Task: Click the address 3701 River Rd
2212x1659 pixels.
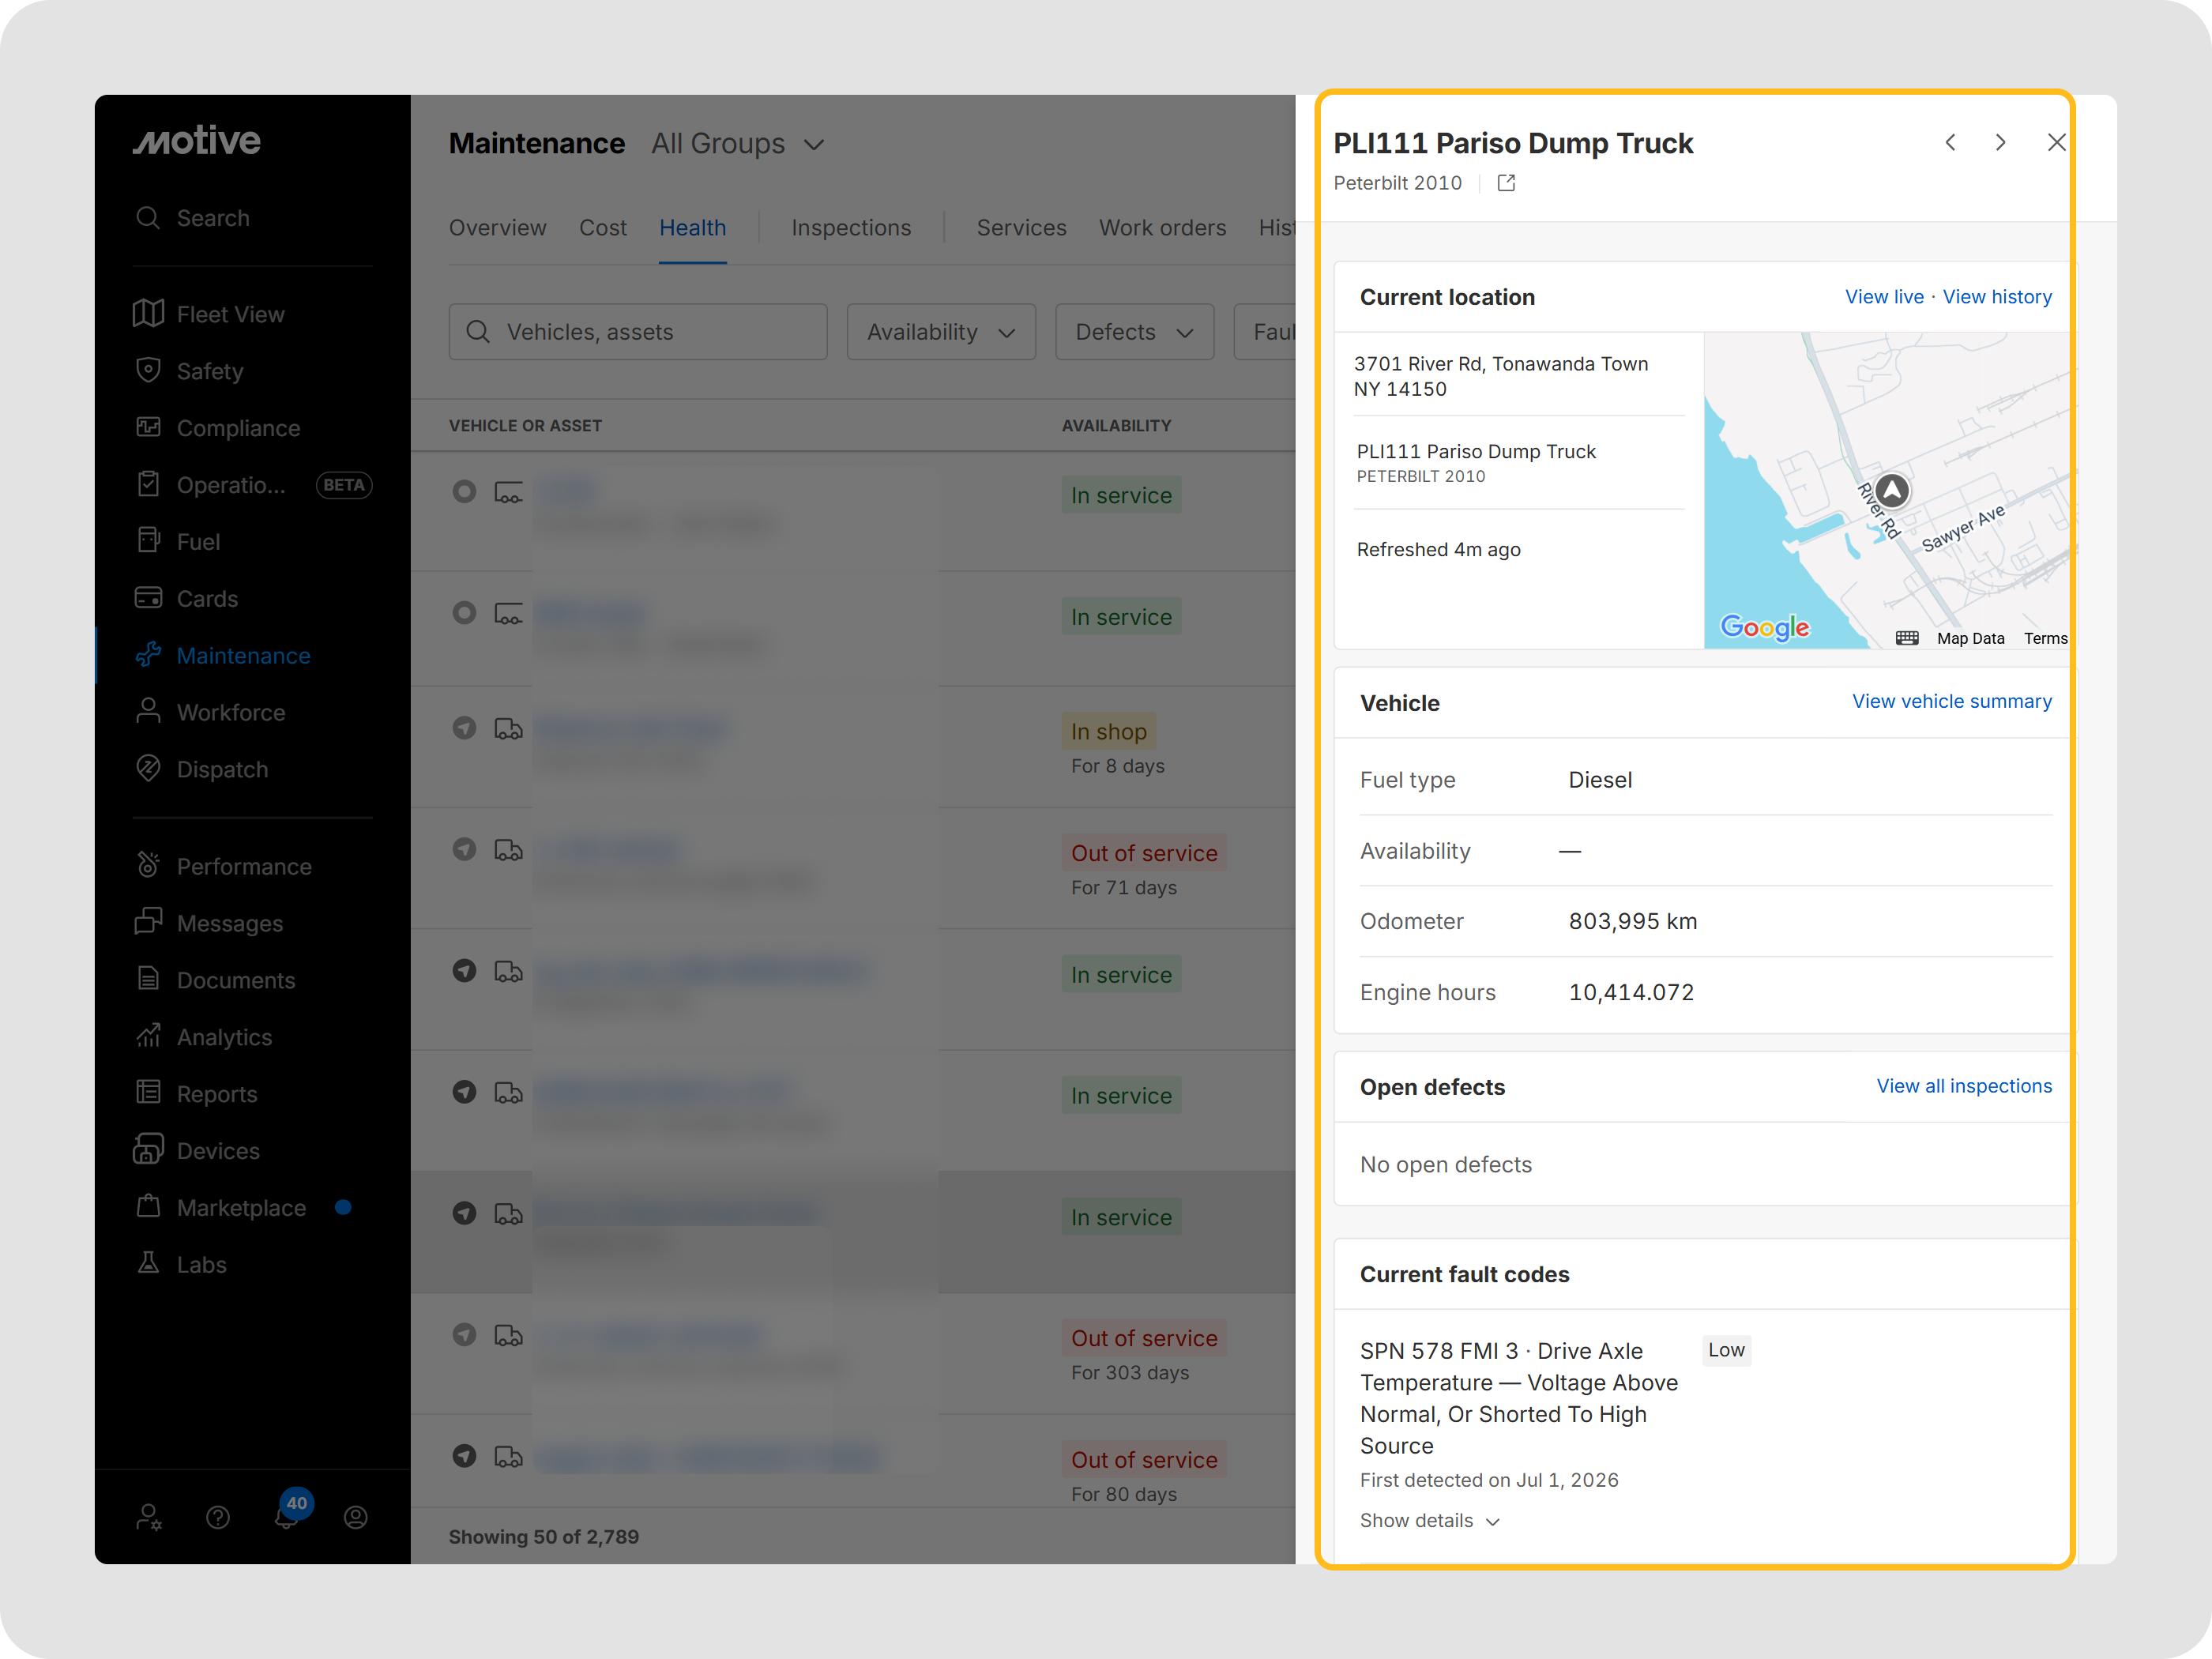Action: [x=1501, y=377]
